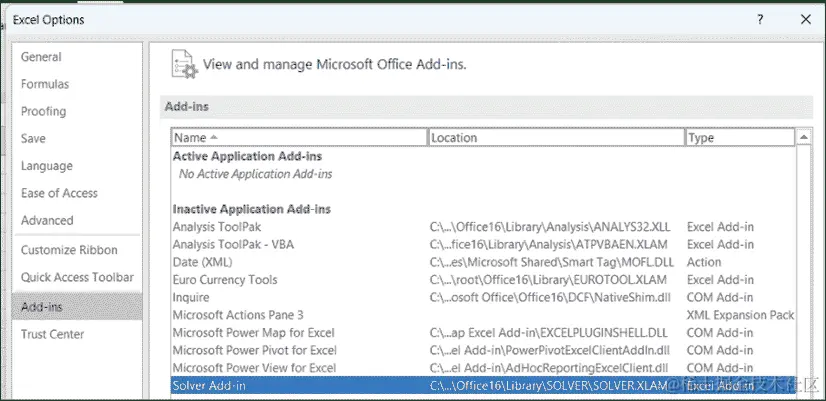Select Microsoft Power Pivot for Excel
Viewport: 826px width, 401px height.
[x=484, y=350]
